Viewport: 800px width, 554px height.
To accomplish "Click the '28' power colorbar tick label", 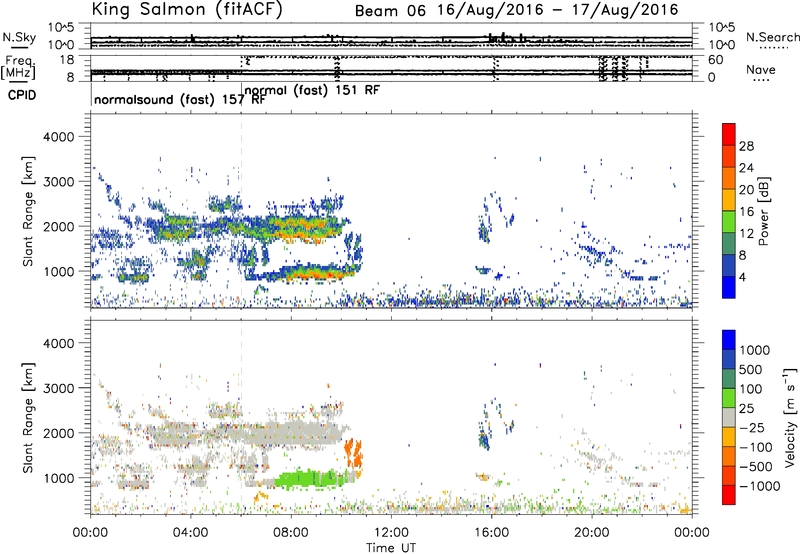I will [x=746, y=146].
